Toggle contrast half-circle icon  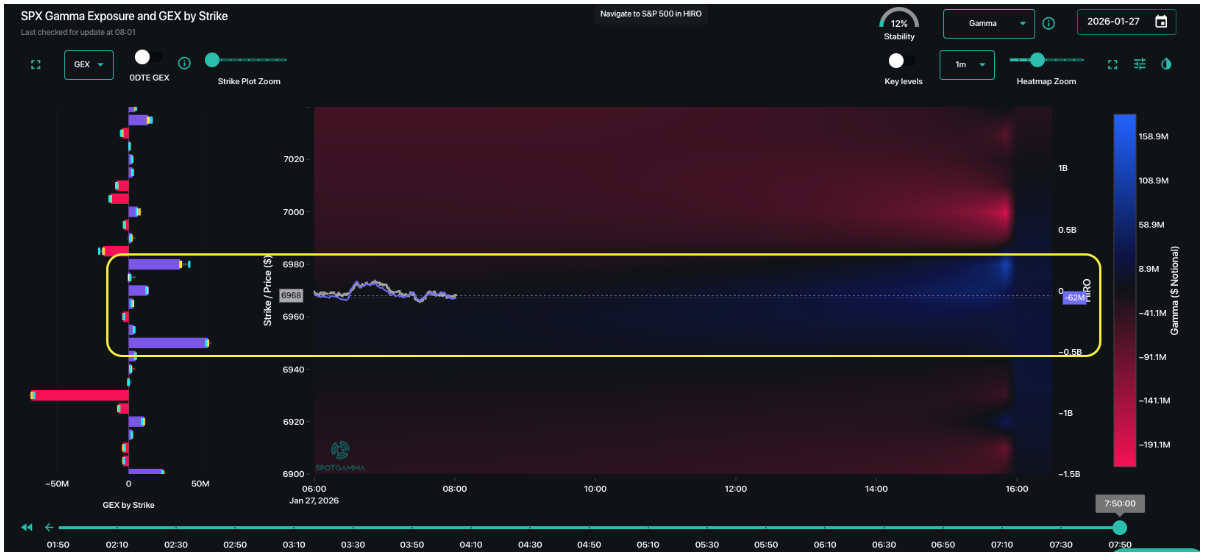[x=1166, y=64]
